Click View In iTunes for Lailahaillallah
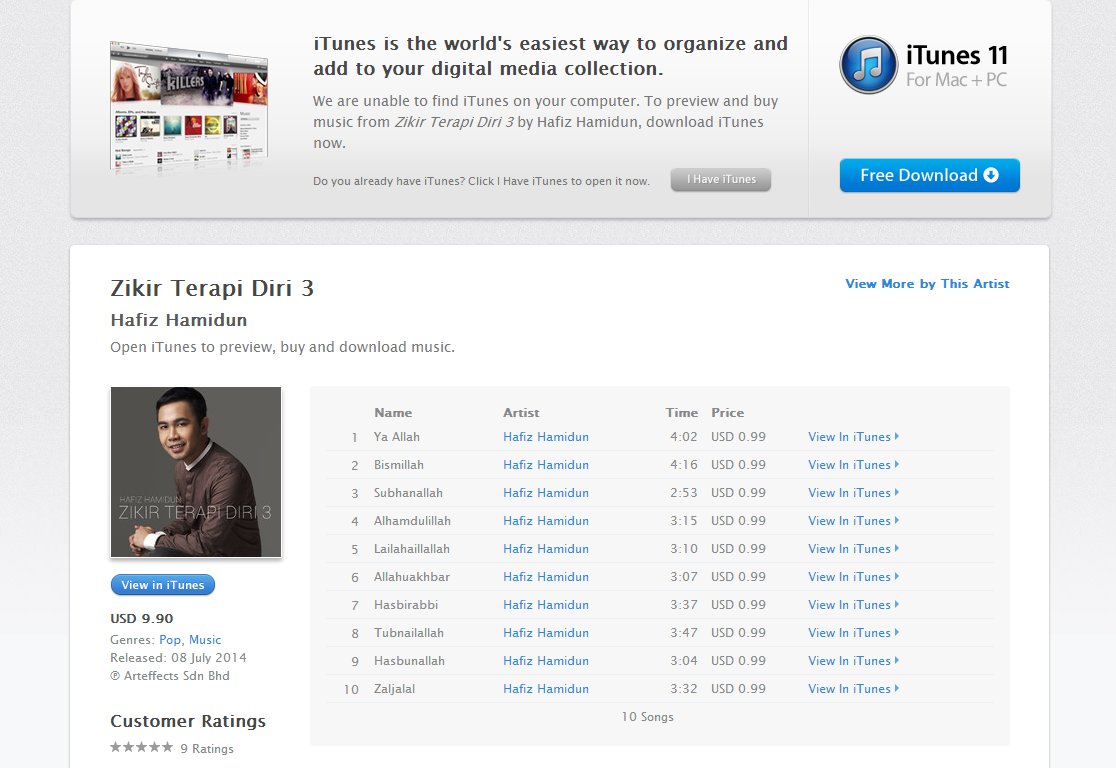The width and height of the screenshot is (1116, 768). 853,548
